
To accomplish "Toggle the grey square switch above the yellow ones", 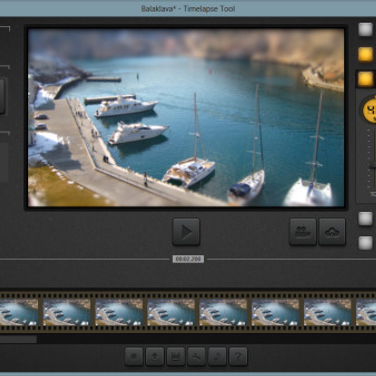I will pyautogui.click(x=365, y=30).
